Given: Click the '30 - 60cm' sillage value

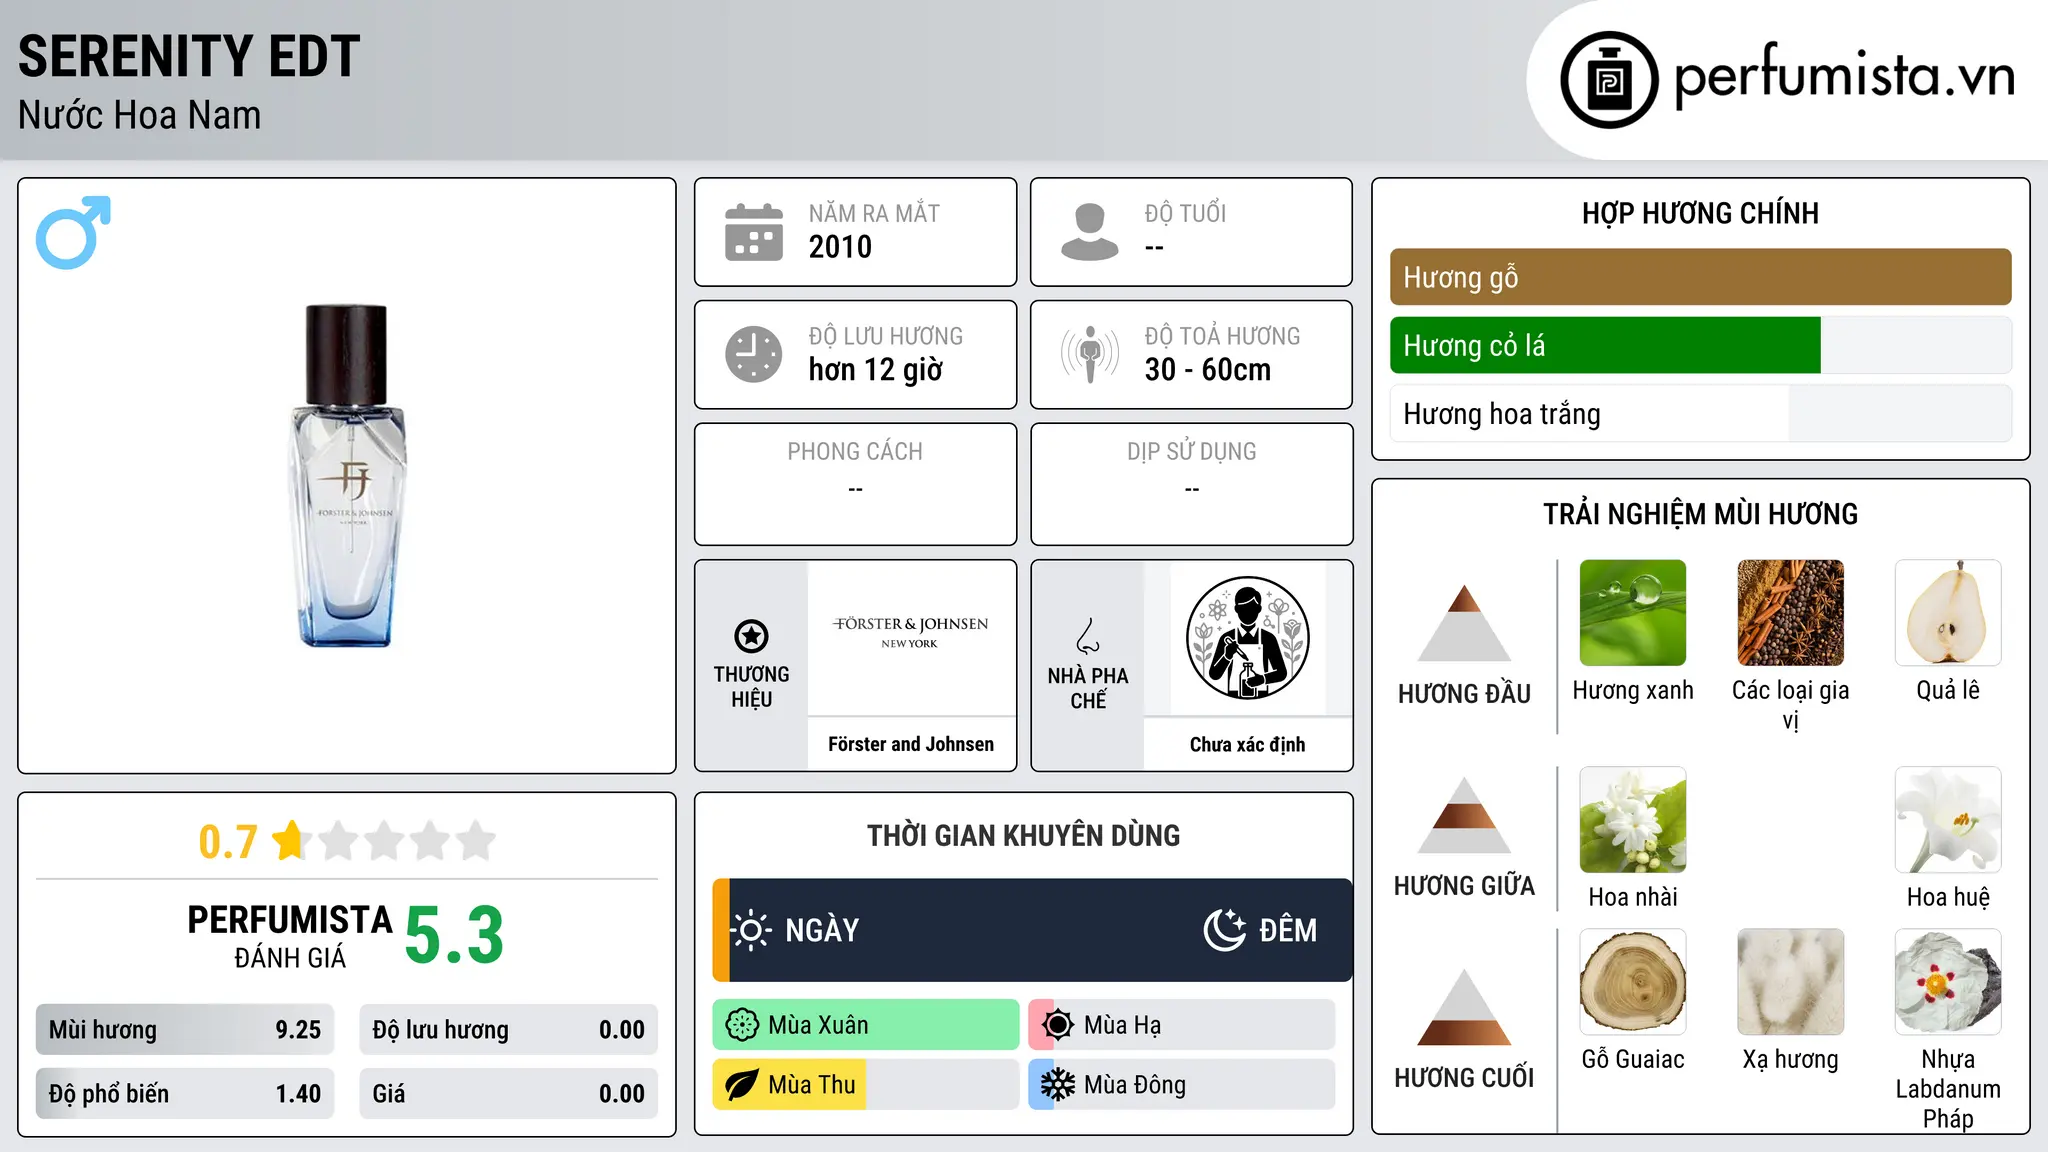Looking at the screenshot, I should [1208, 370].
